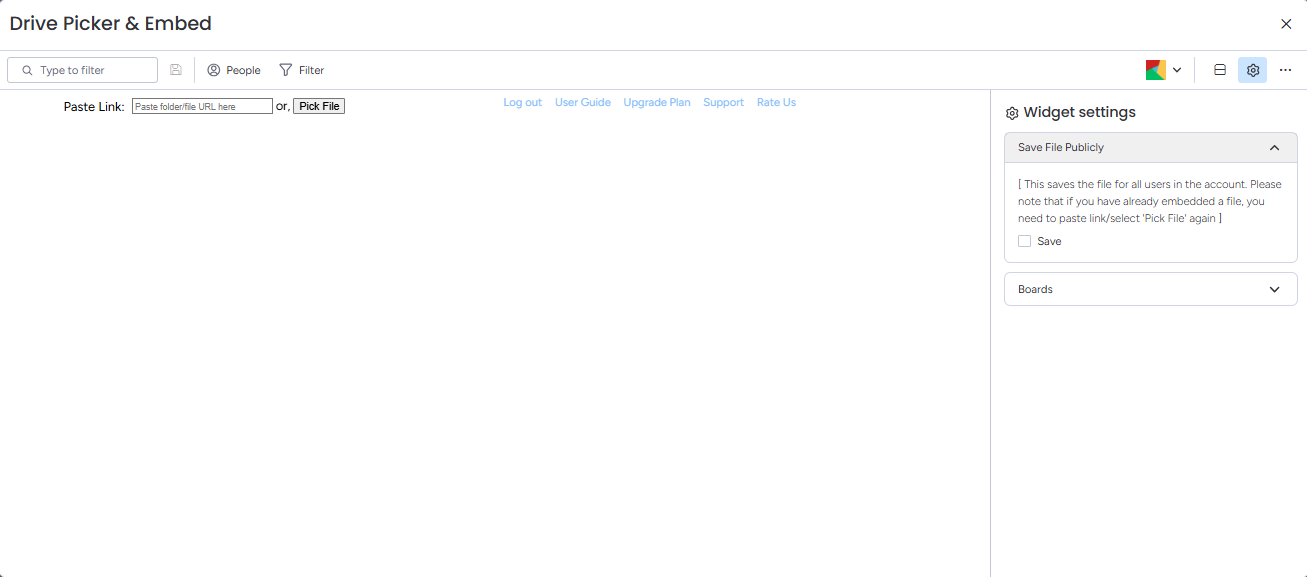Viewport: 1307px width, 577px height.
Task: Toggle widget settings gear icon
Action: tap(1253, 70)
